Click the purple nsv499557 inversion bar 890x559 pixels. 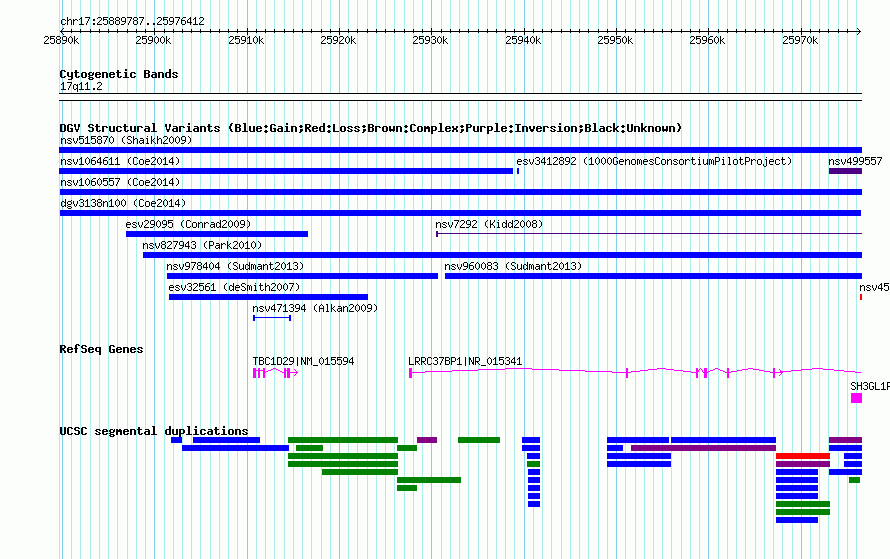(845, 171)
